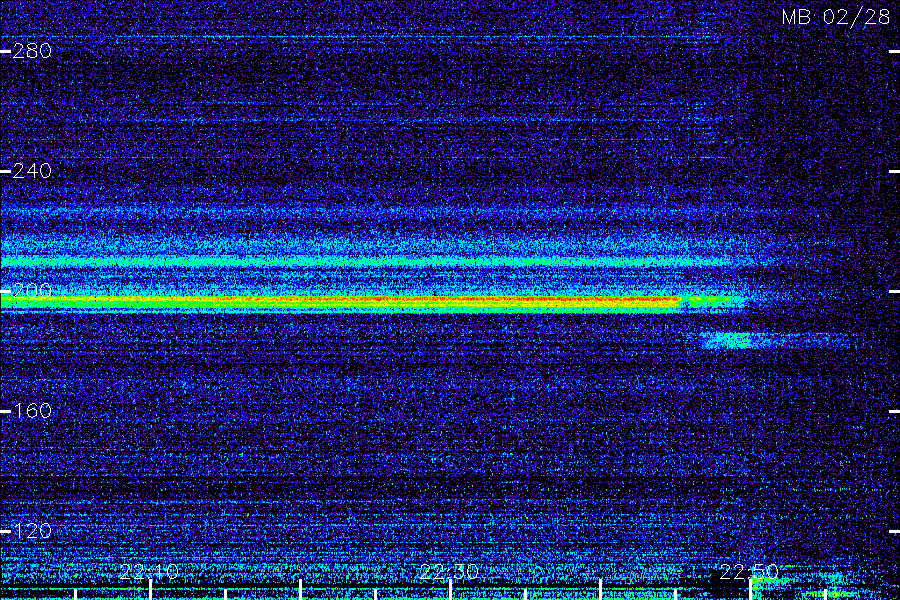The height and width of the screenshot is (600, 900).
Task: Click the 120 frequency axis label
Action: click(x=32, y=531)
